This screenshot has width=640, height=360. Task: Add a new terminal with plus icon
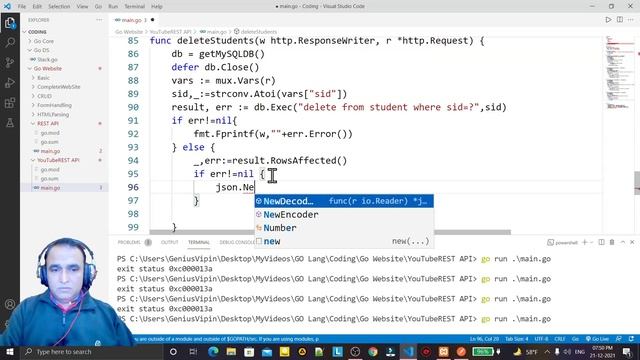[x=584, y=242]
